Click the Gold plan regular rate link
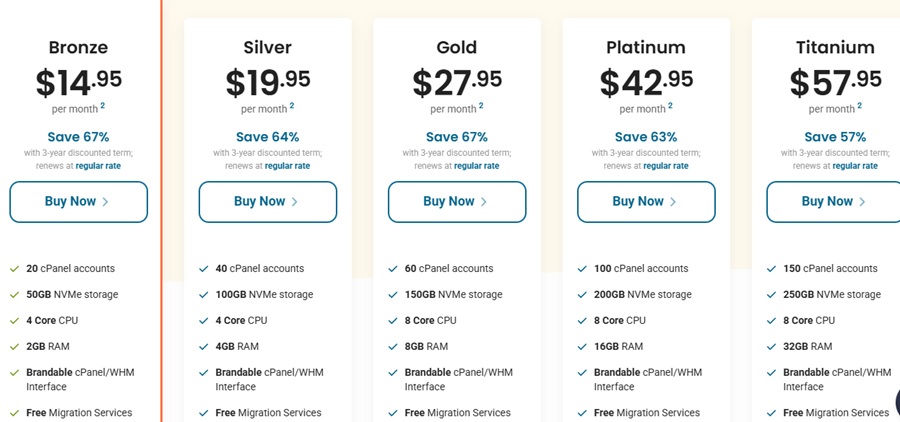The height and width of the screenshot is (422, 900). click(x=477, y=166)
